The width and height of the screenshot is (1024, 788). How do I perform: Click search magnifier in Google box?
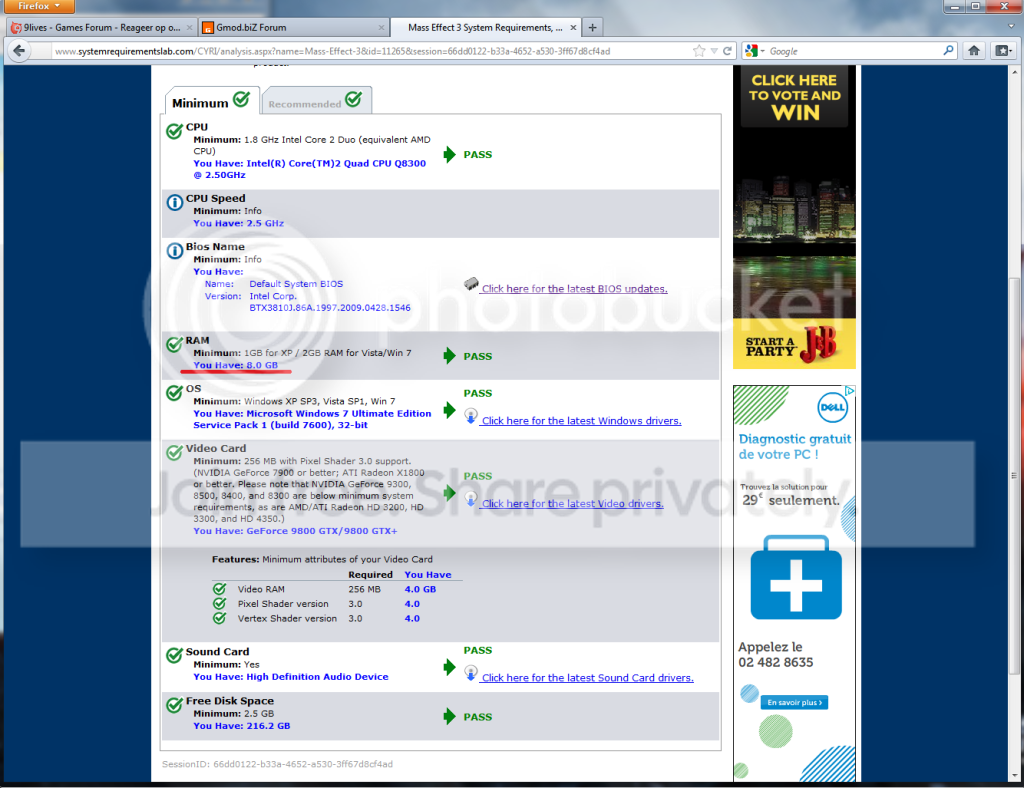[x=948, y=50]
